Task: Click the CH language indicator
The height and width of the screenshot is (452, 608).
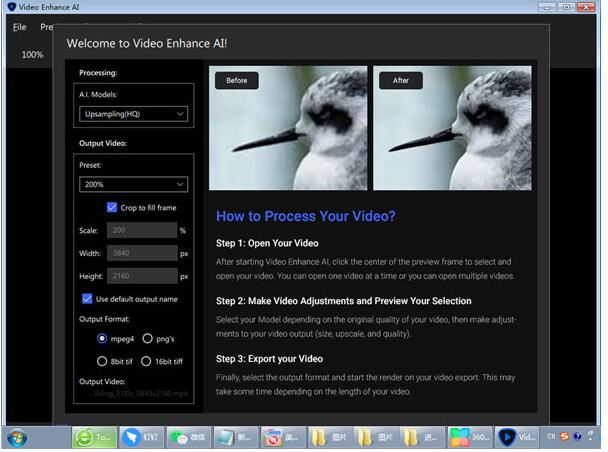Action: (x=551, y=436)
